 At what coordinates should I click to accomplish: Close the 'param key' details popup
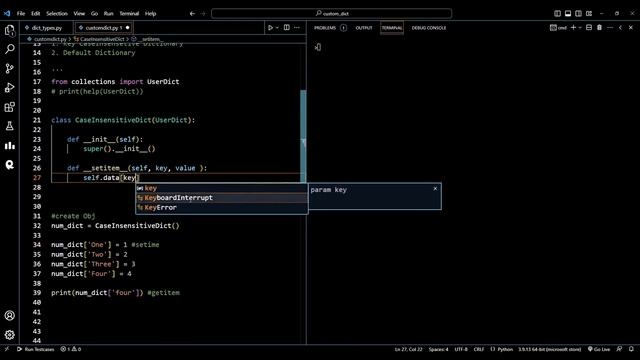point(435,189)
